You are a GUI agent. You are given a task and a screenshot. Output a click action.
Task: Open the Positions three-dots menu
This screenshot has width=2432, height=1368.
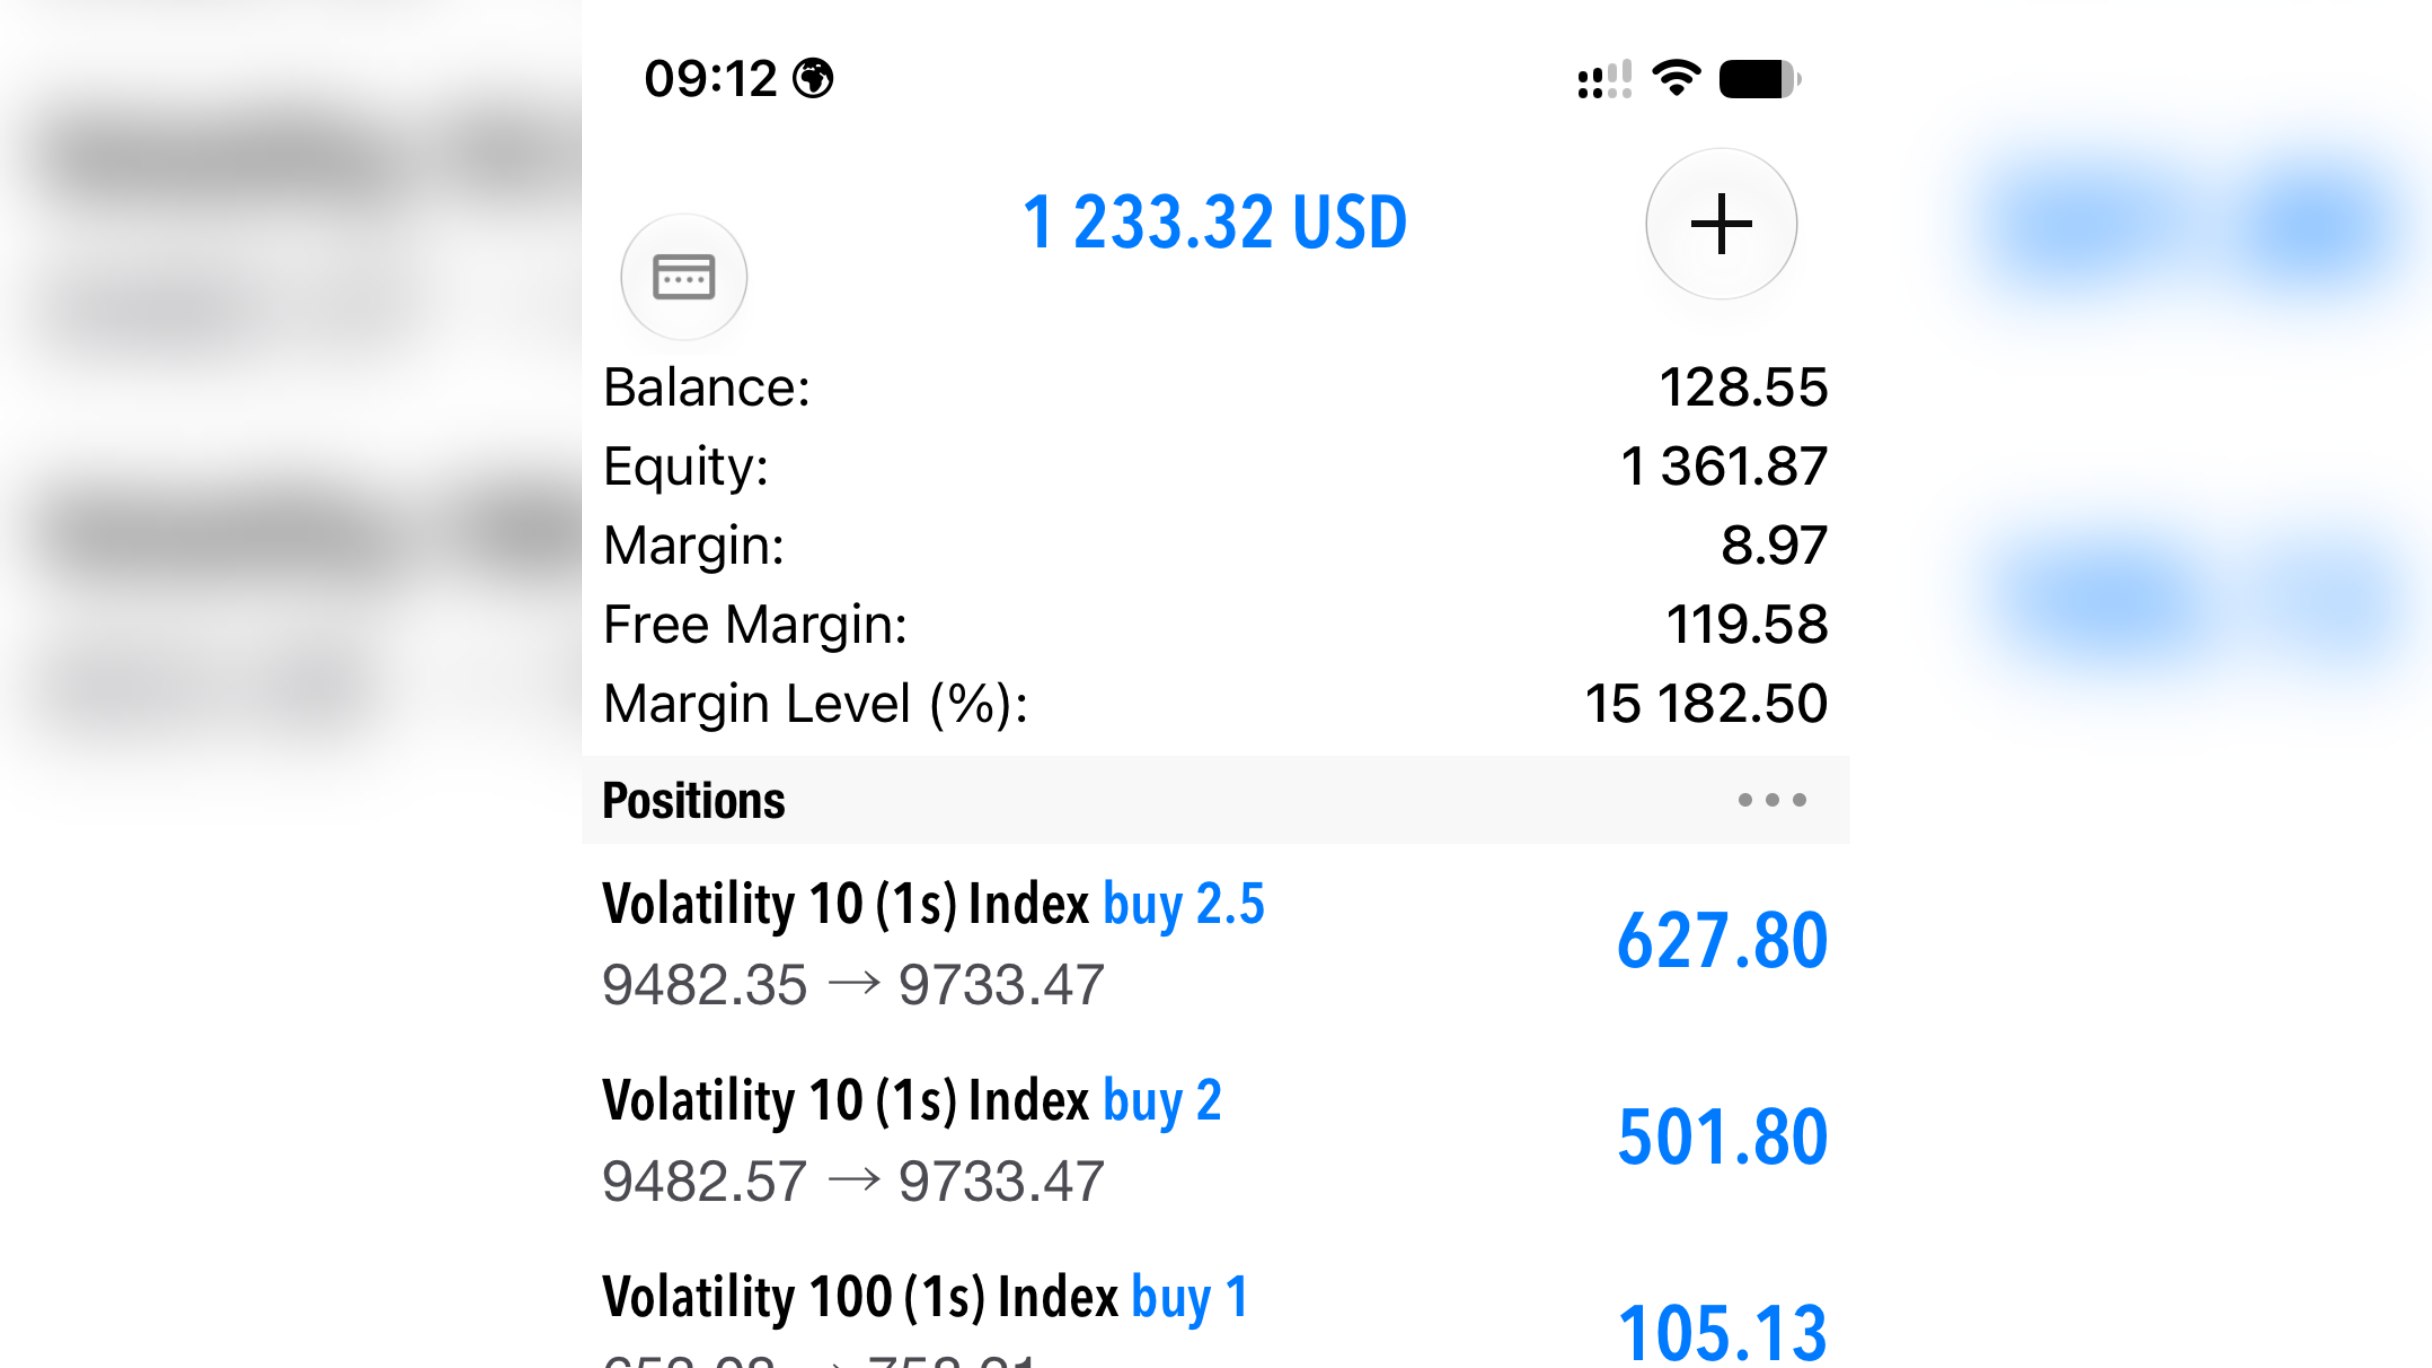pyautogui.click(x=1772, y=800)
